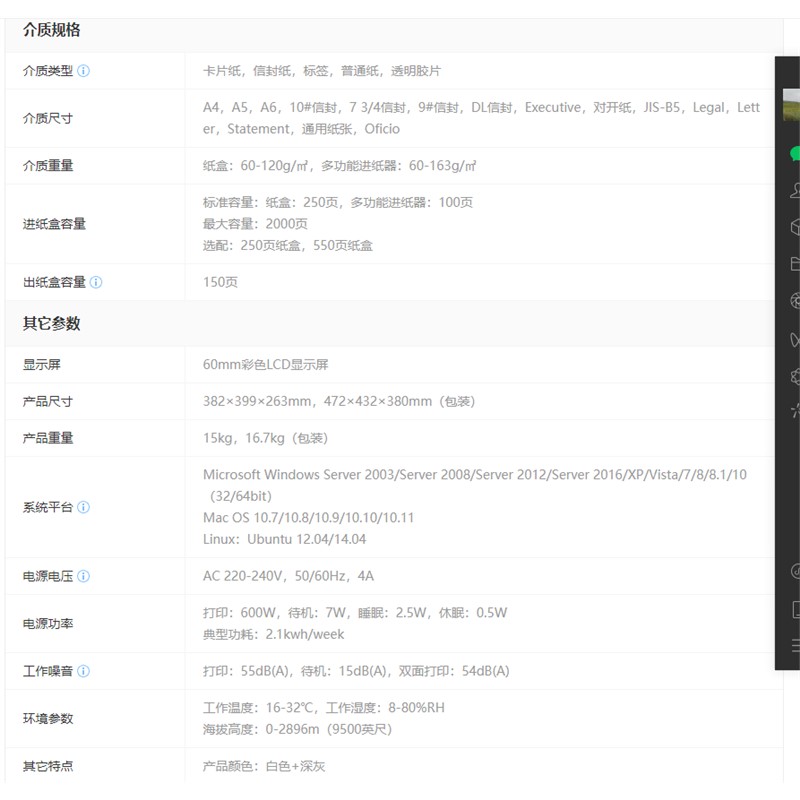The height and width of the screenshot is (800, 800).
Task: Click the 其它参数 section heading
Action: click(x=52, y=323)
